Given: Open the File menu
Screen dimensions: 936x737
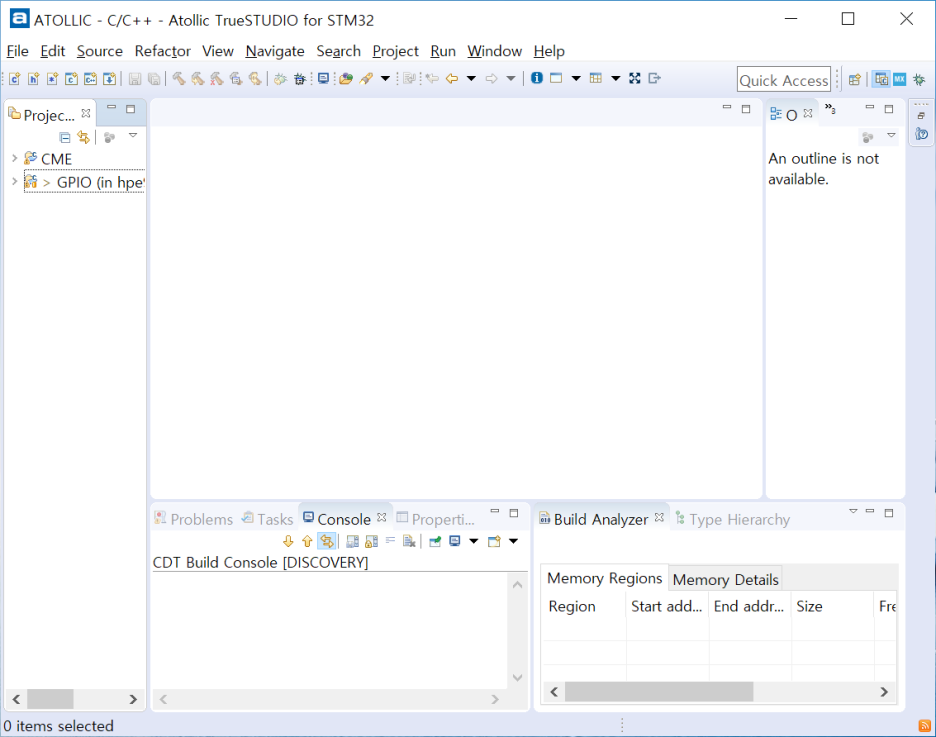Looking at the screenshot, I should (x=17, y=51).
